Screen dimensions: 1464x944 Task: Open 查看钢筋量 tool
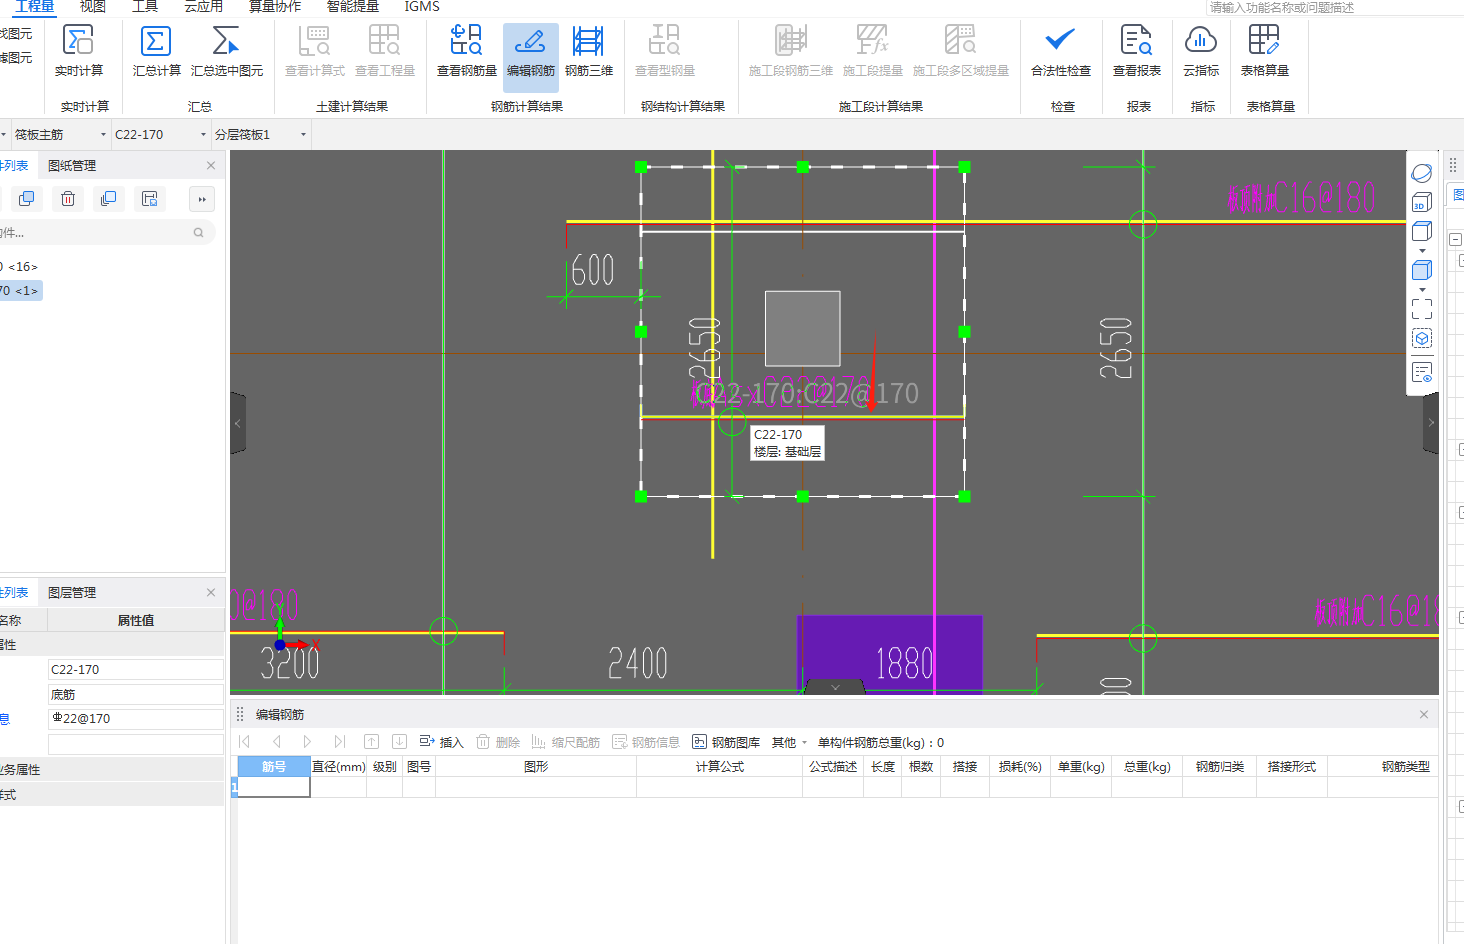(466, 50)
